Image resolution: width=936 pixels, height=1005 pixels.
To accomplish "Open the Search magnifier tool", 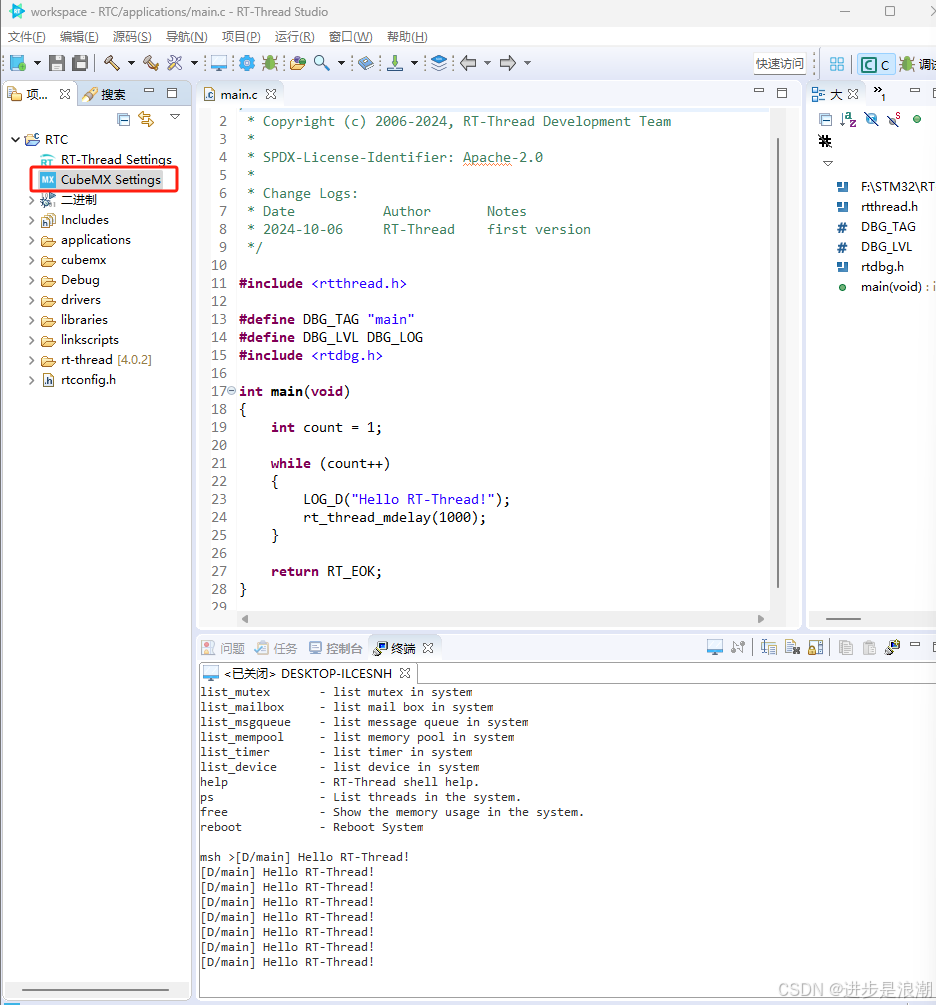I will tap(322, 62).
